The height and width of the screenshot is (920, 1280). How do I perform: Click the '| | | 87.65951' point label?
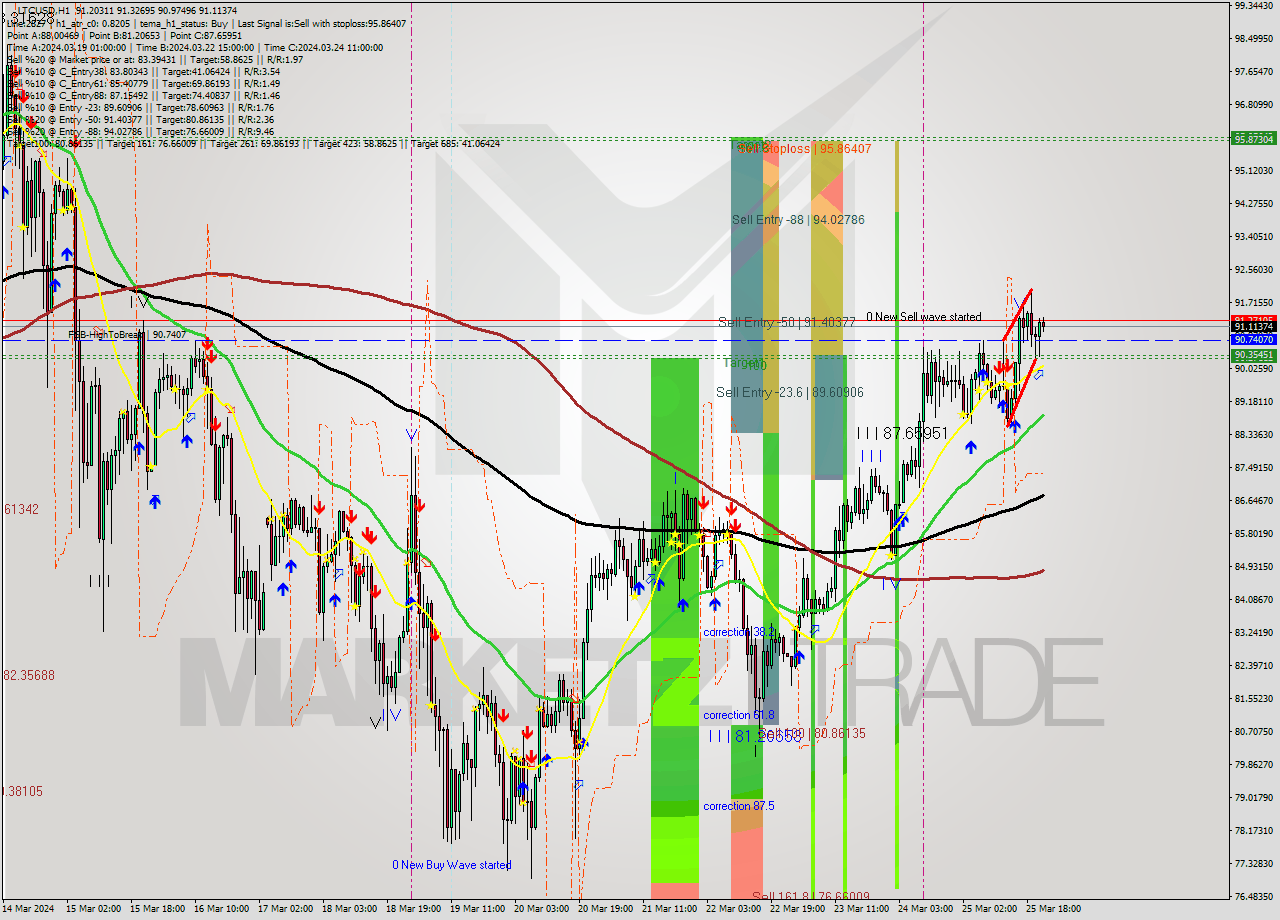click(902, 433)
